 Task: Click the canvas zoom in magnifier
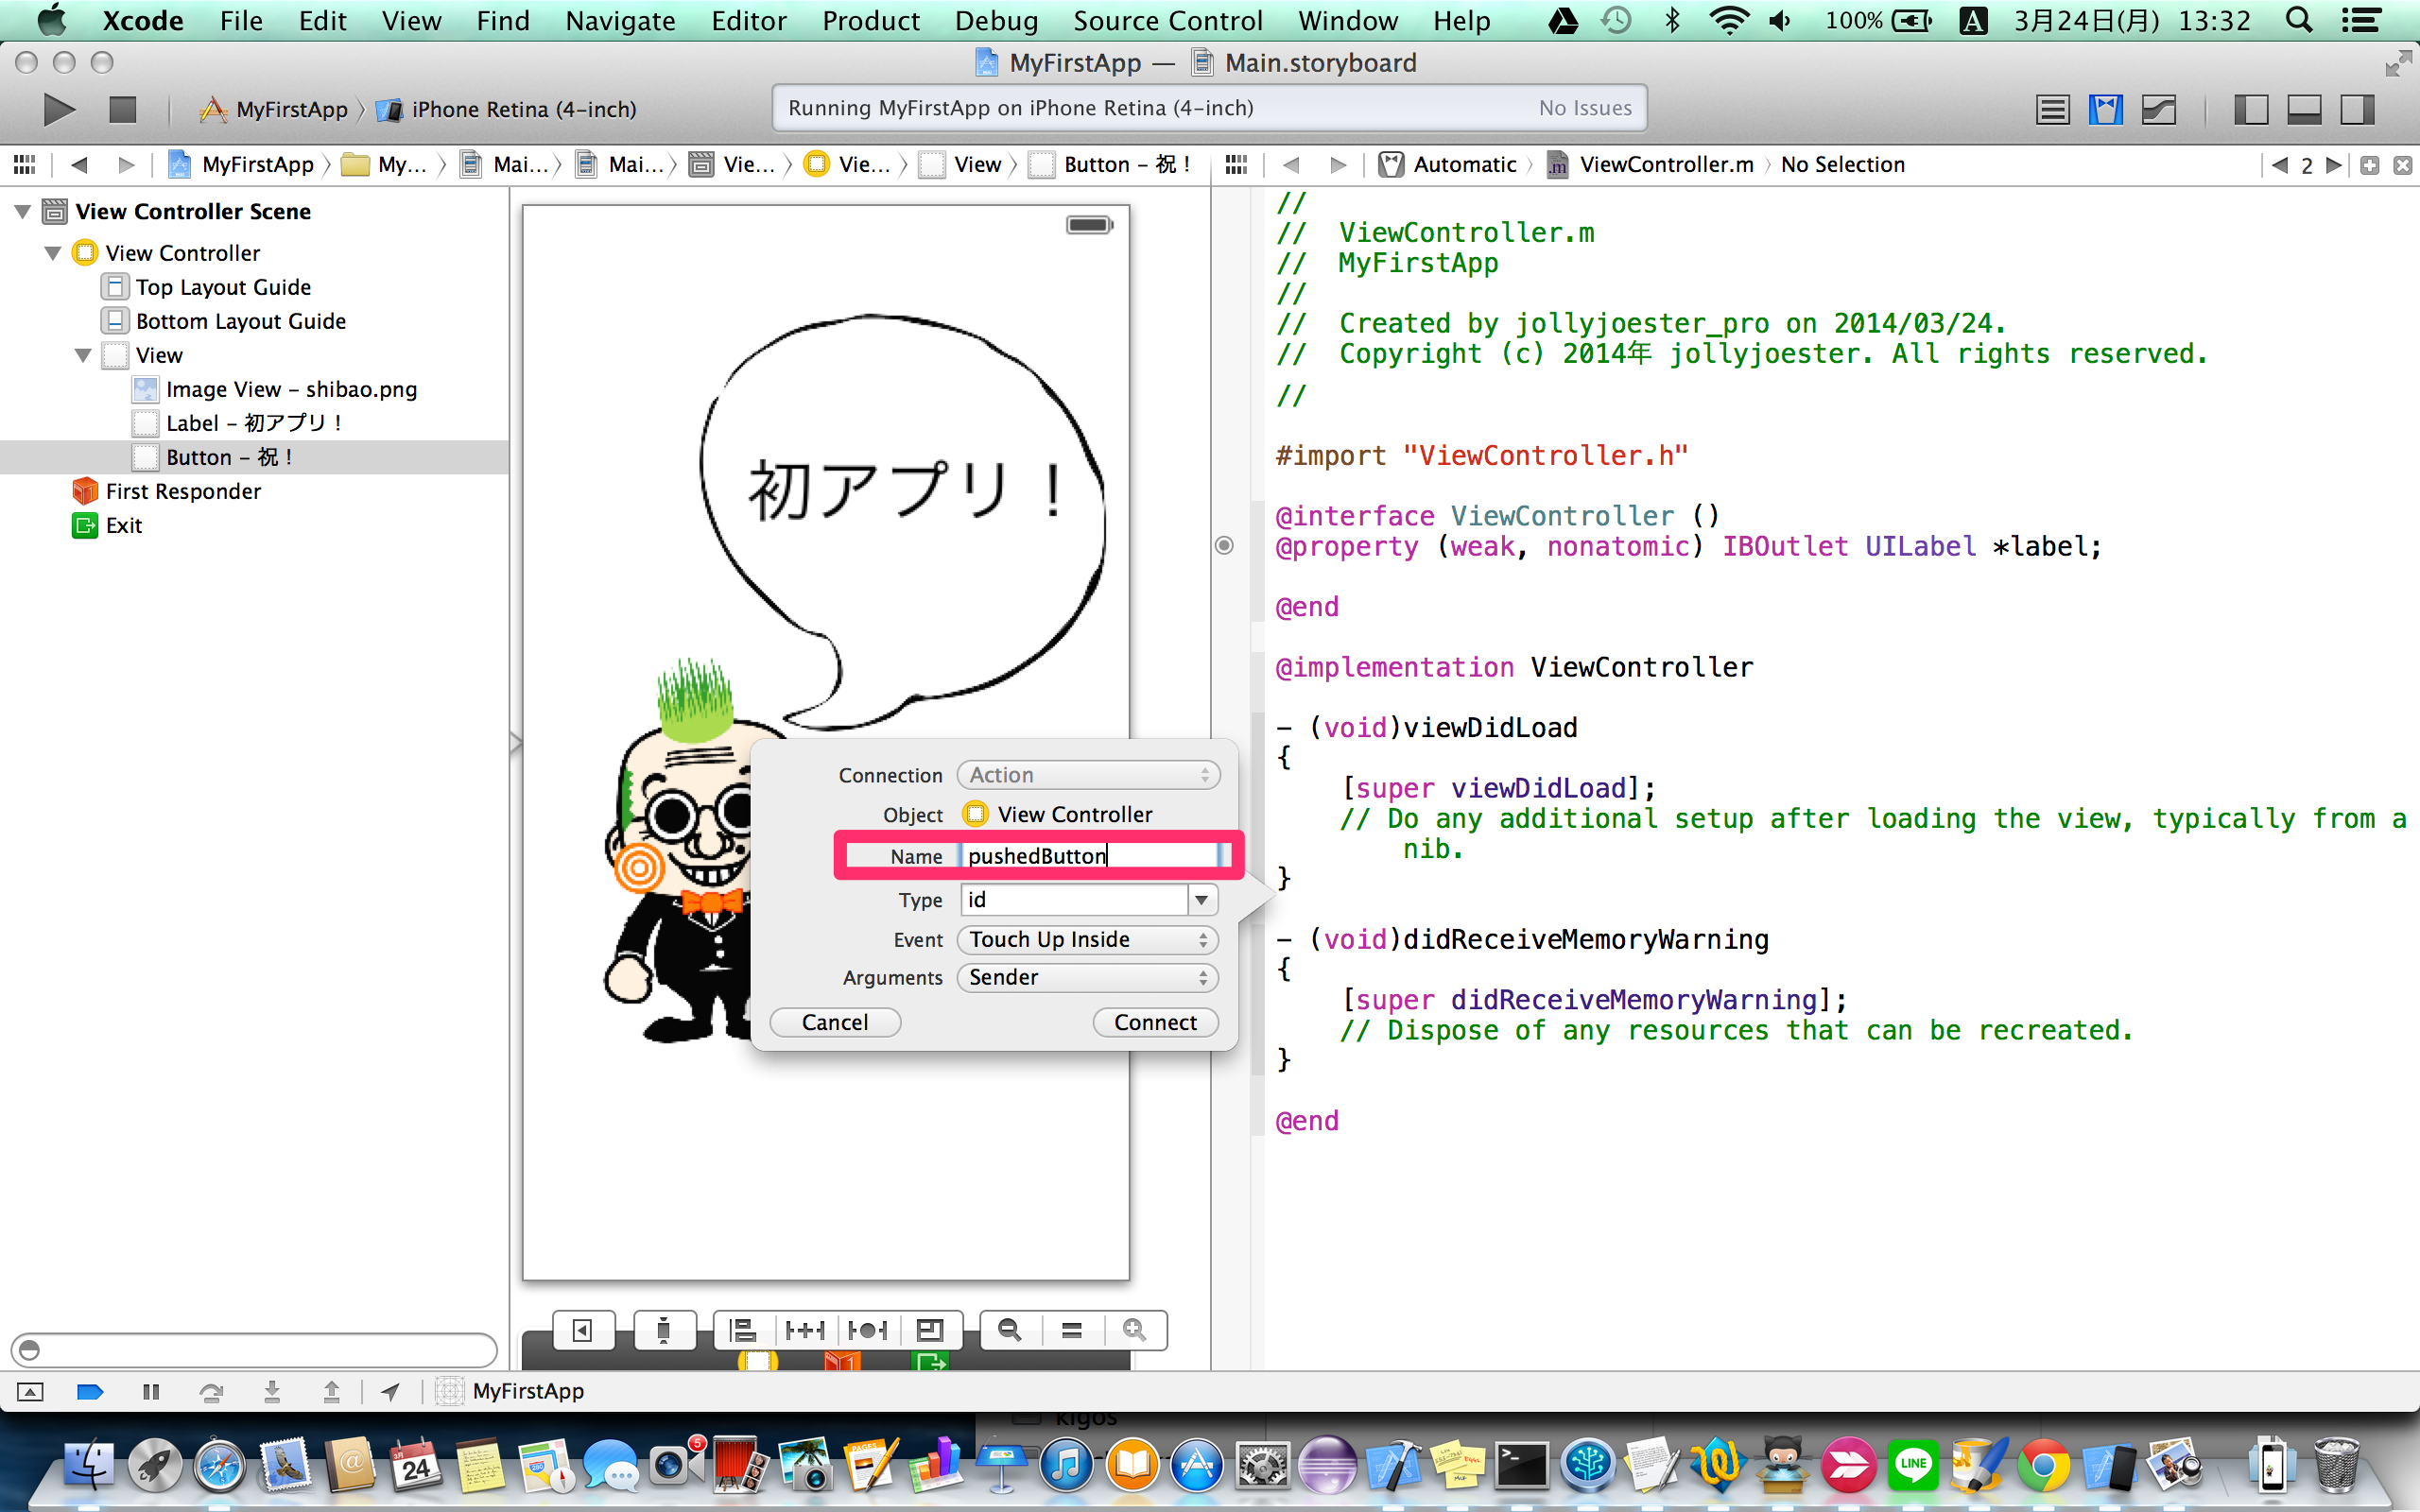point(1134,1329)
